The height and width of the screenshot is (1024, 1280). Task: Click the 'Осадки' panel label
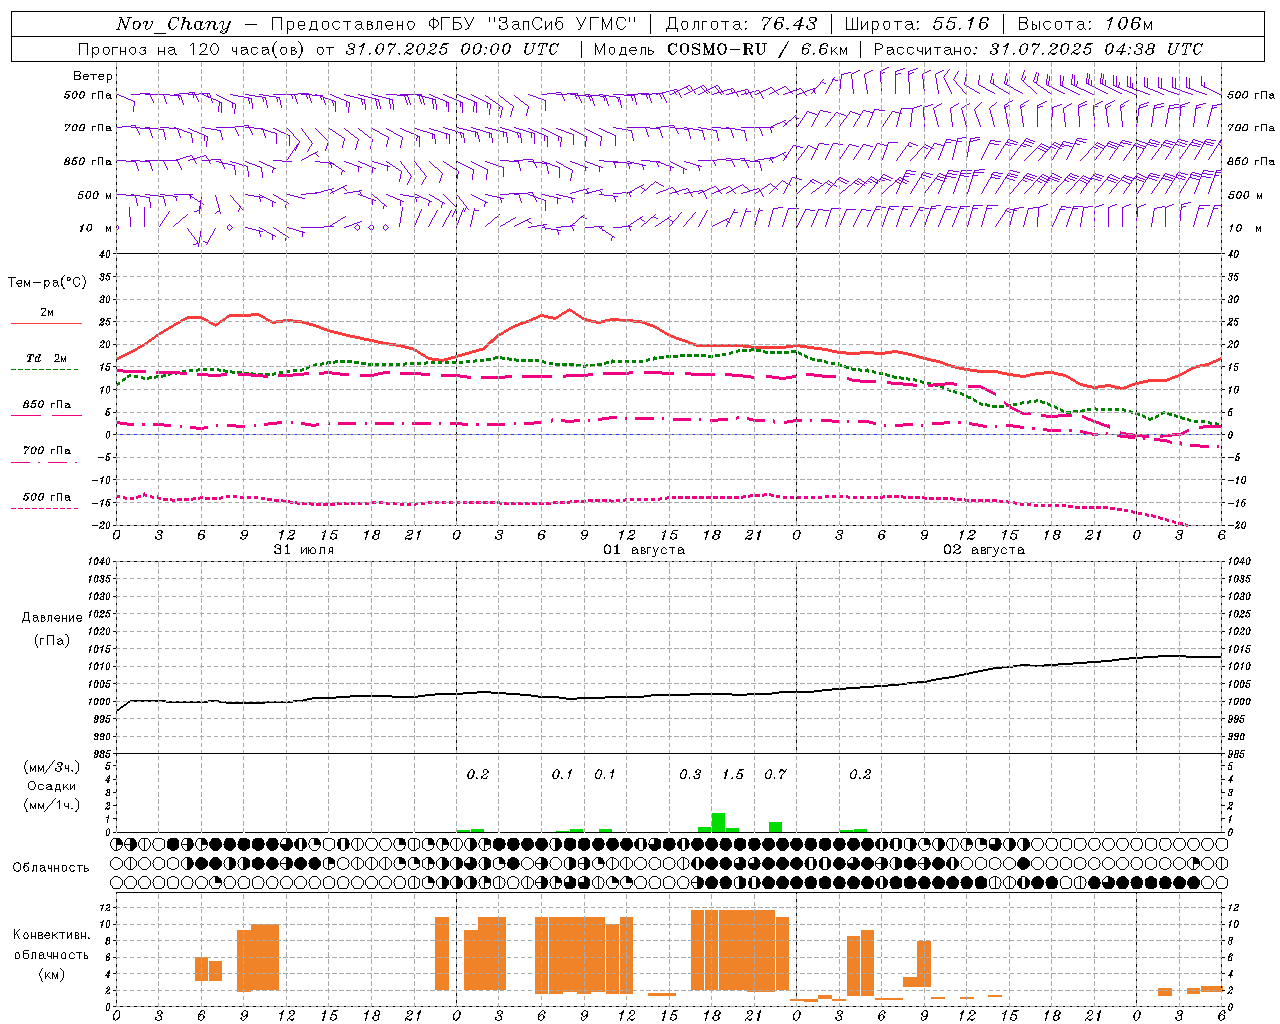pos(52,786)
